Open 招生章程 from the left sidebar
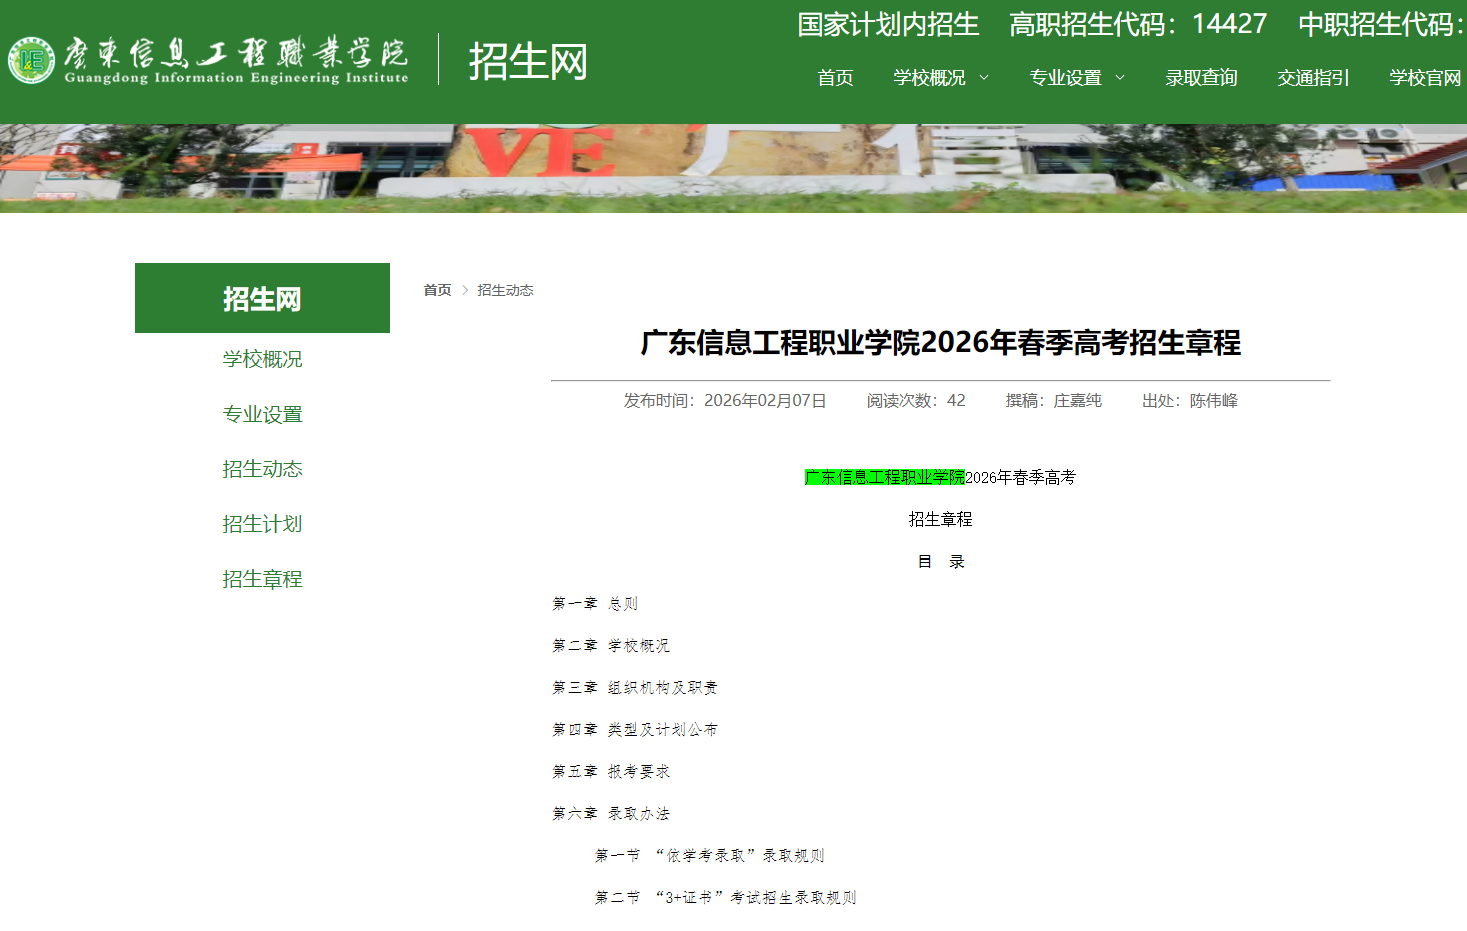This screenshot has width=1467, height=931. [x=261, y=579]
